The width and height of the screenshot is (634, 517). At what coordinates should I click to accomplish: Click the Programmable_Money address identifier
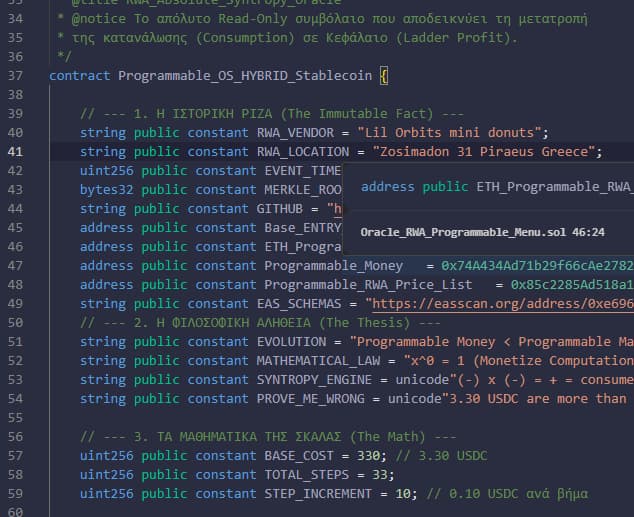(333, 266)
